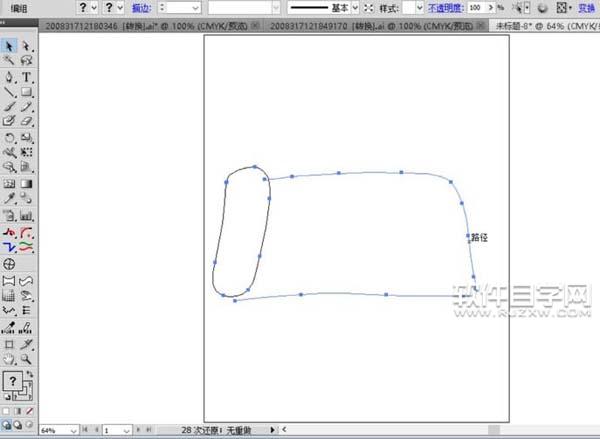This screenshot has width=600, height=439.
Task: Open the 变换 transform panel link
Action: point(587,8)
